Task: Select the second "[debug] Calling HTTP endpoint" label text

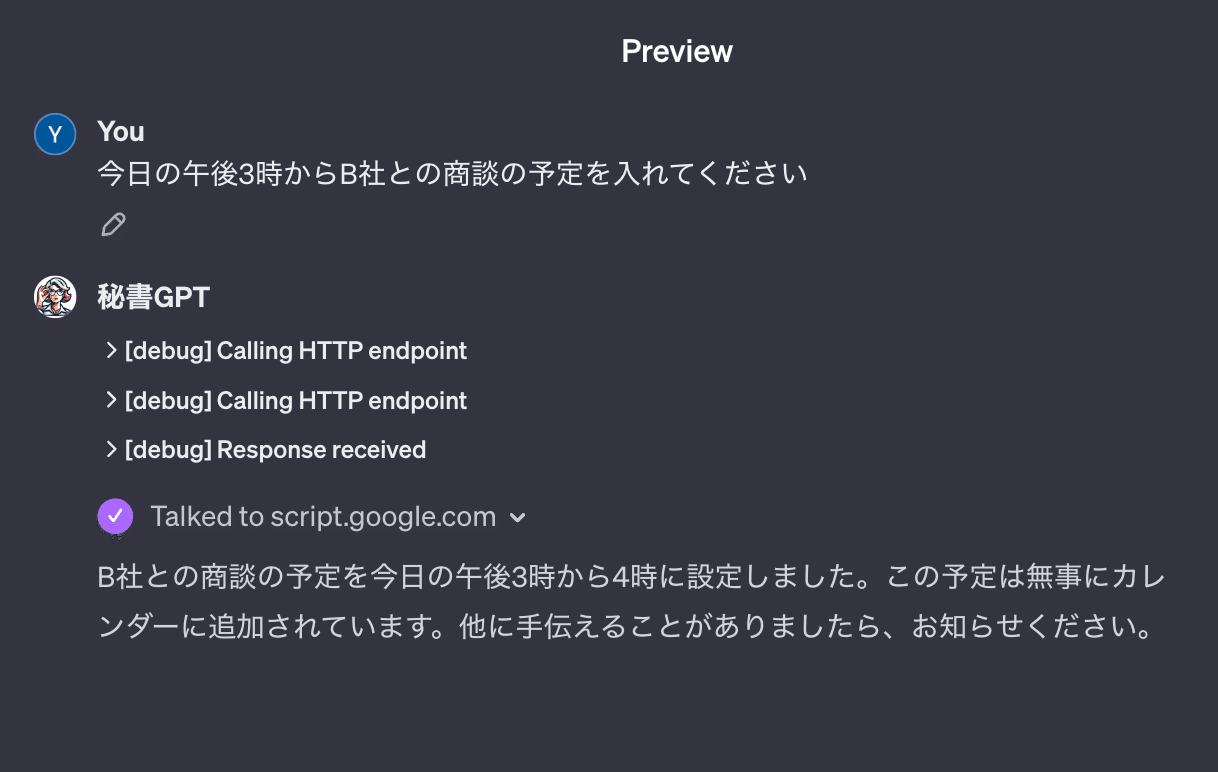Action: click(296, 400)
